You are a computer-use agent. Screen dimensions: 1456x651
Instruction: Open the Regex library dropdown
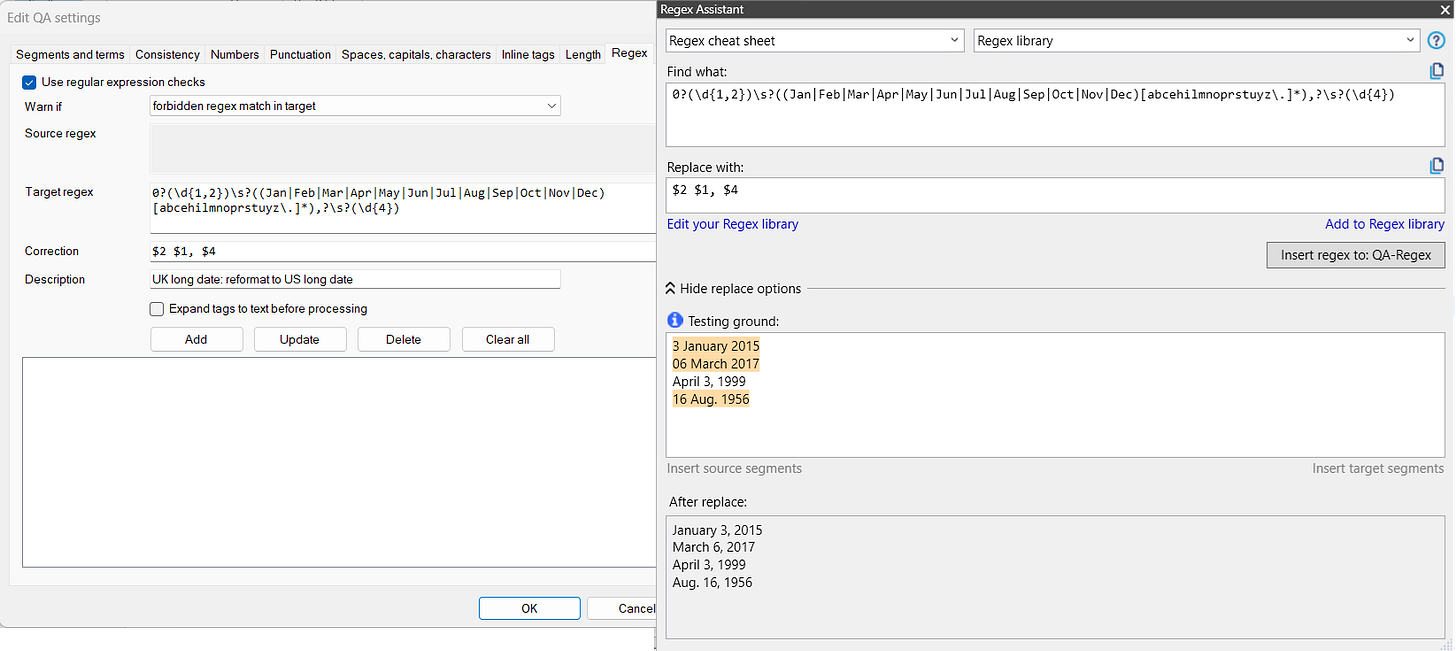pyautogui.click(x=1197, y=41)
